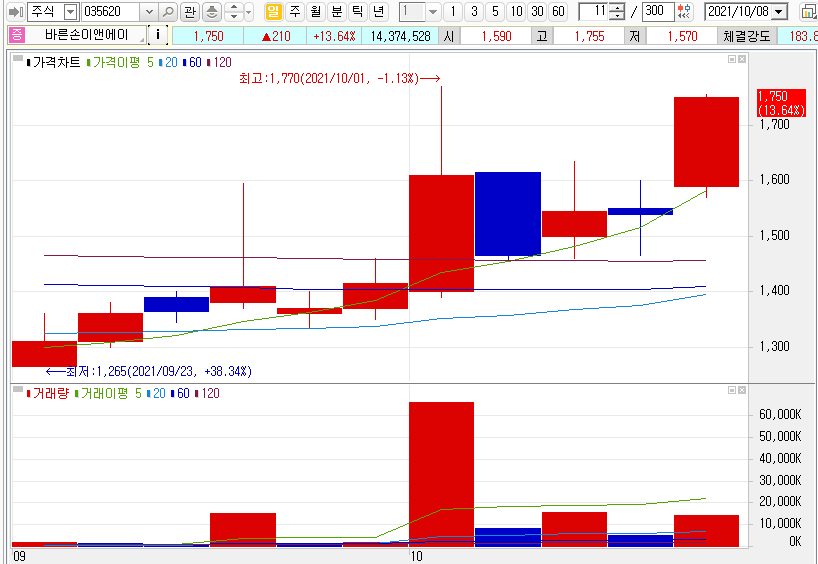
Task: Toggle the volume 20 moving average legend
Action: (157, 393)
